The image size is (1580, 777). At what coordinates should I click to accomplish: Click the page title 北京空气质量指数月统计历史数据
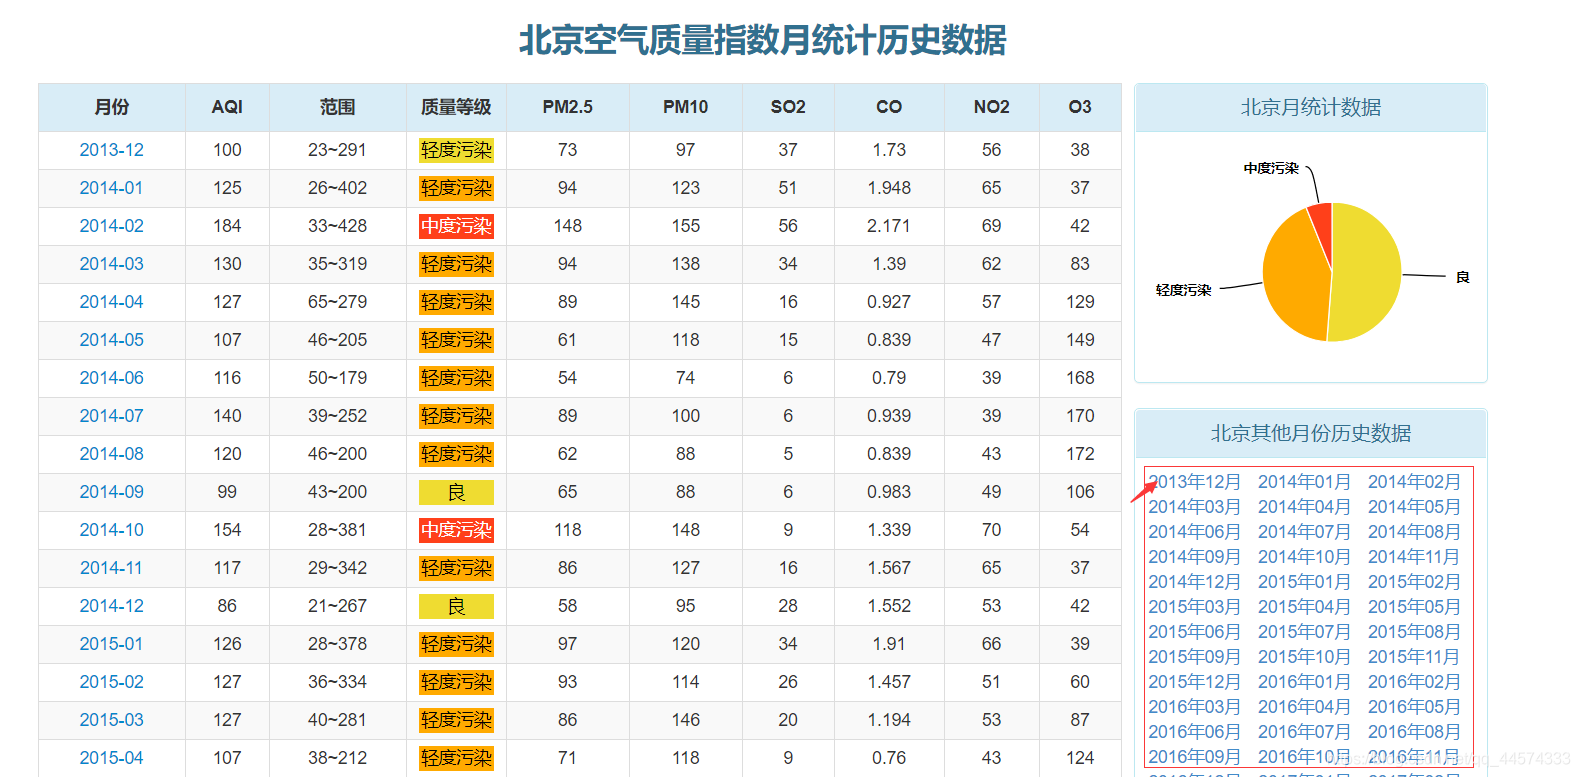pos(762,40)
